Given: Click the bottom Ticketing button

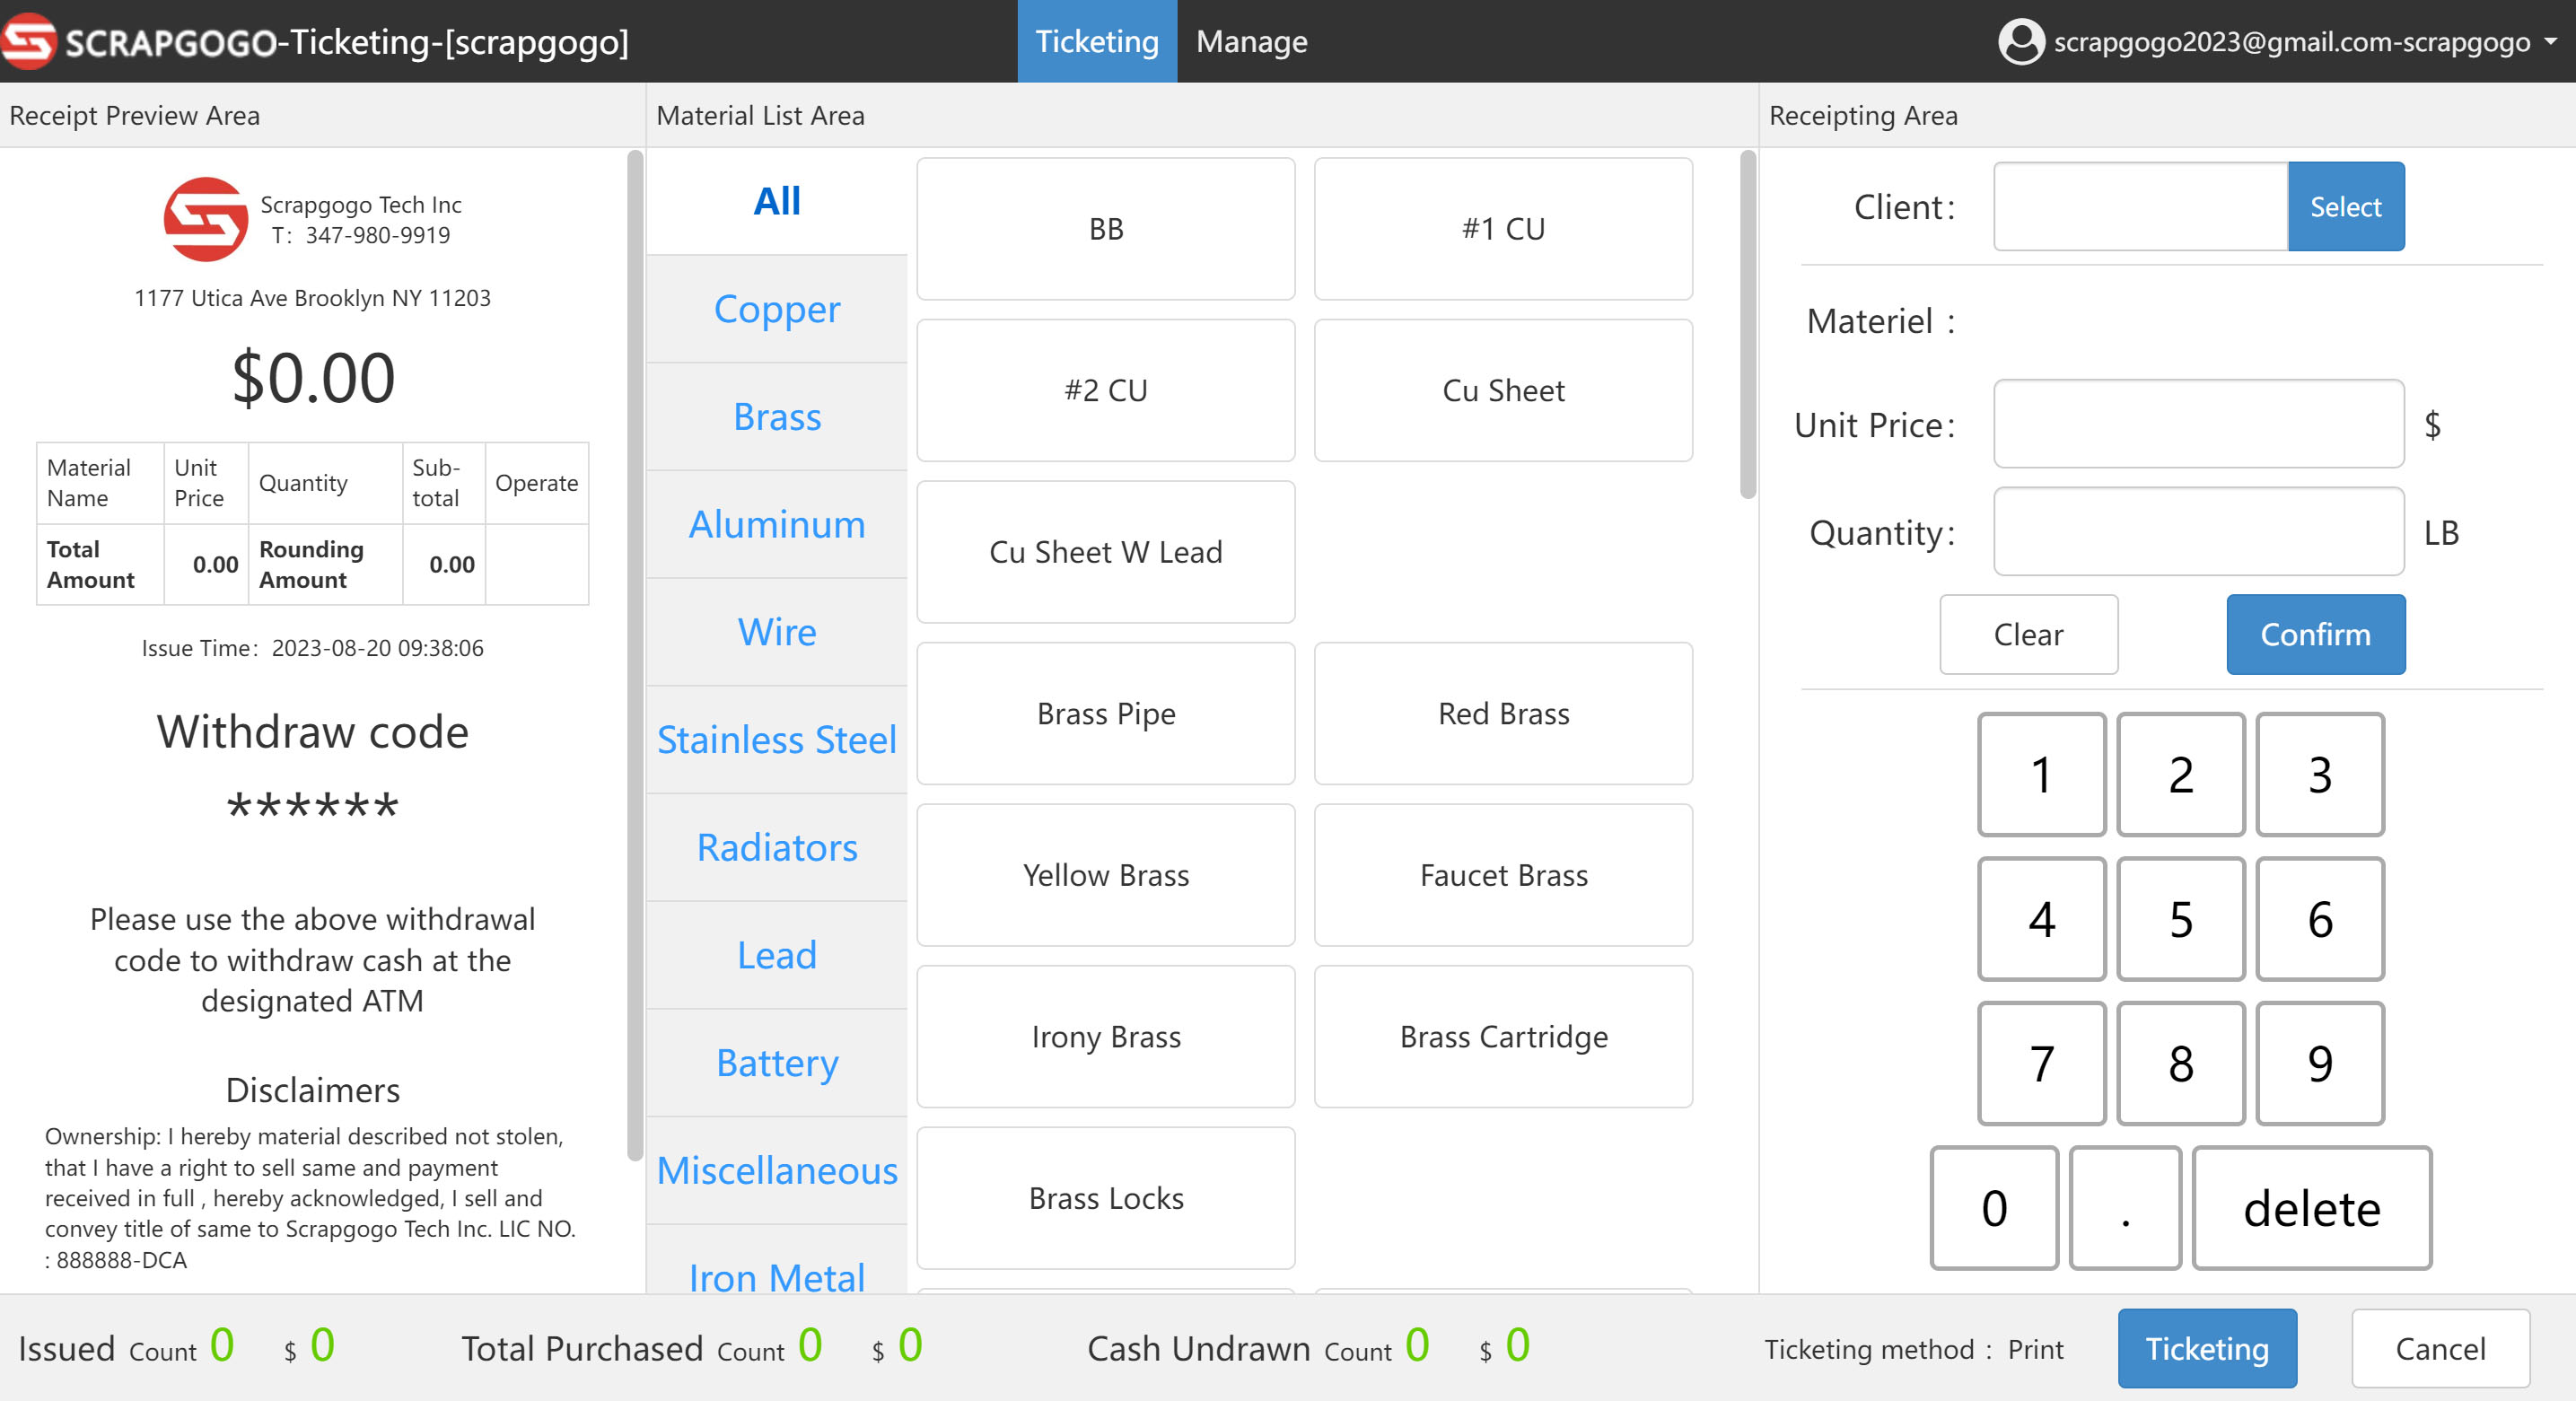Looking at the screenshot, I should 2207,1349.
